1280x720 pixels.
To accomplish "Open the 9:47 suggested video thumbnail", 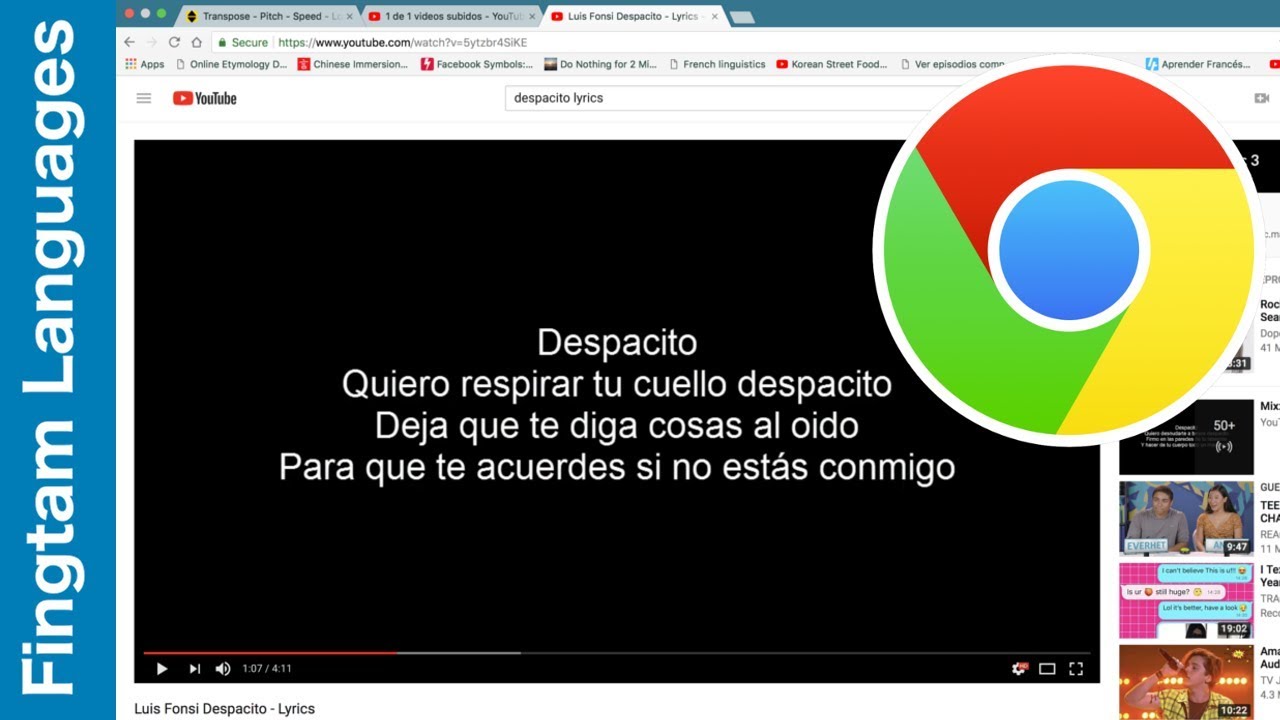I will [x=1186, y=519].
